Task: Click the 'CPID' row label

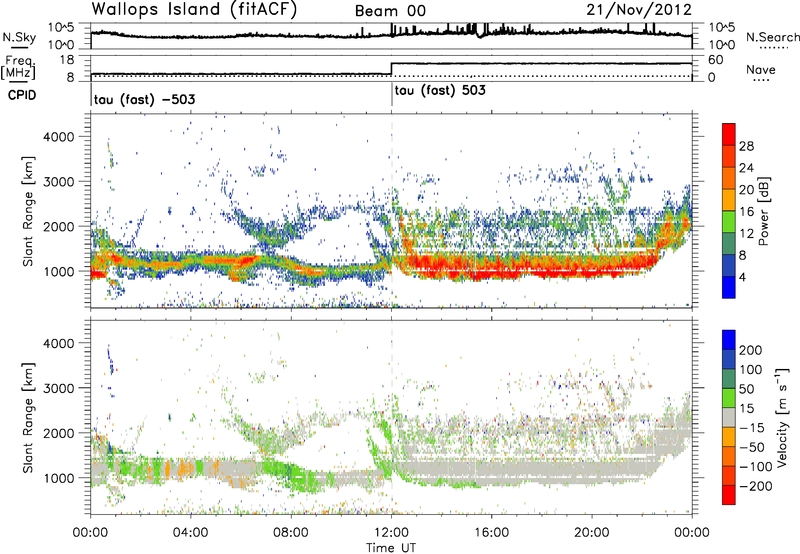Action: click(x=22, y=95)
